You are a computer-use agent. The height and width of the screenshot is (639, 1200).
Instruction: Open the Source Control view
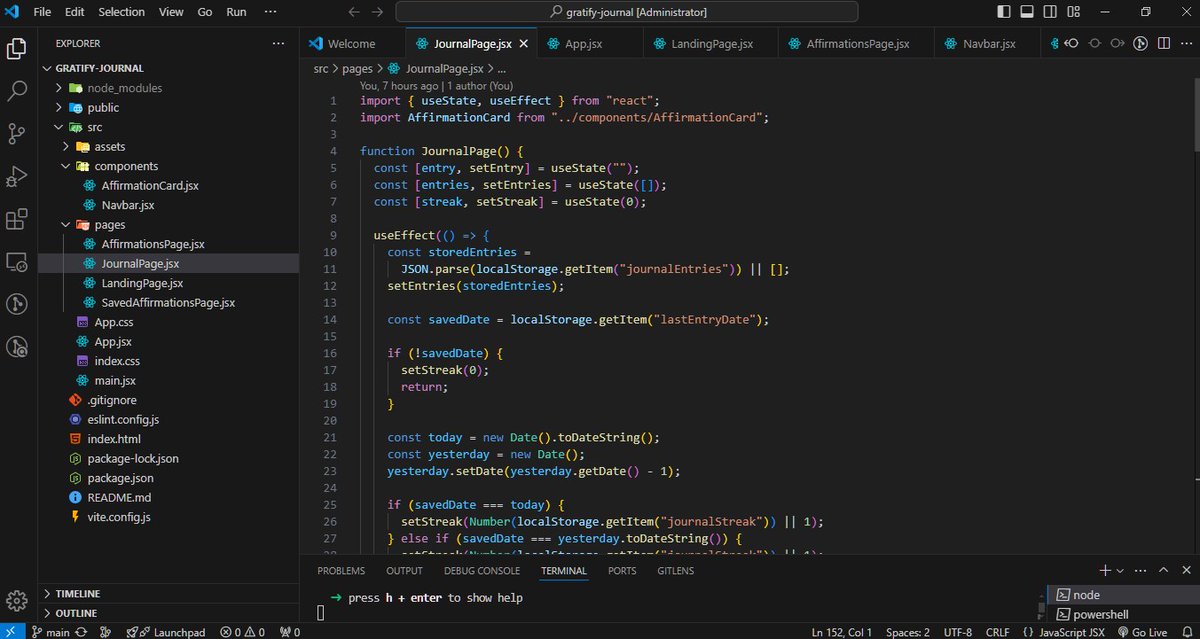[17, 134]
